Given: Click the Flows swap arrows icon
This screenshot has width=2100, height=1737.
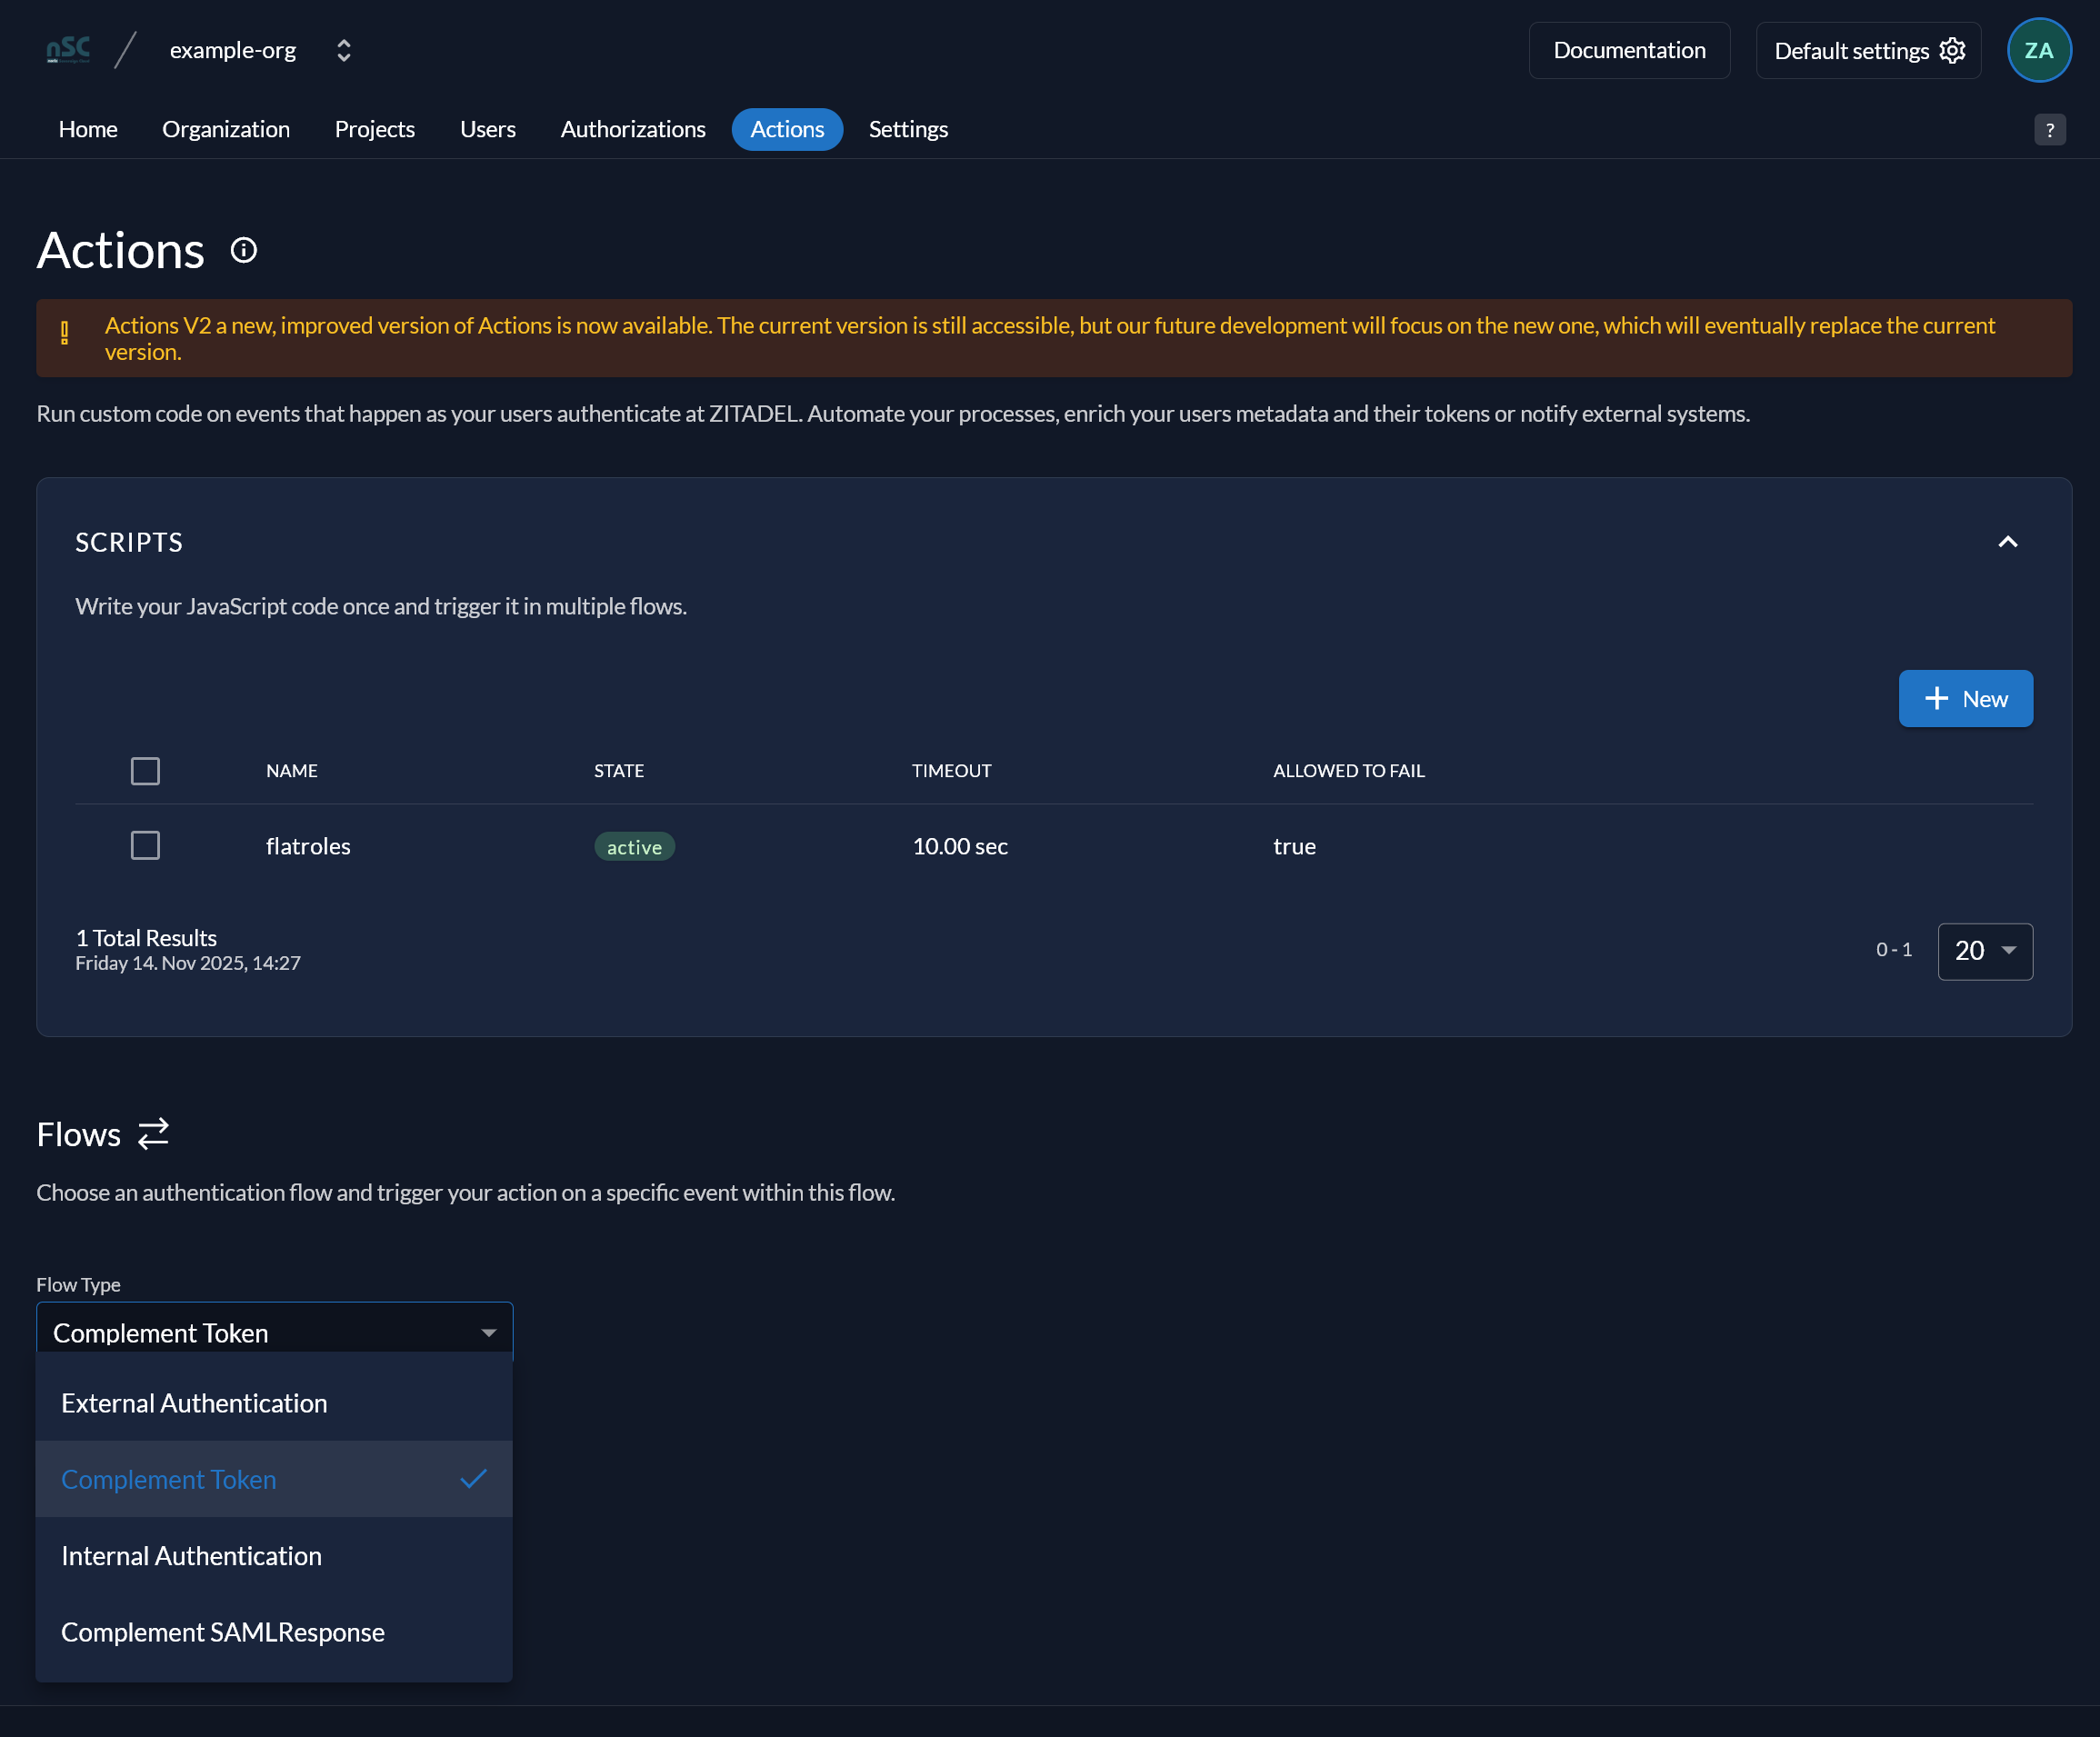Looking at the screenshot, I should click(x=153, y=1134).
